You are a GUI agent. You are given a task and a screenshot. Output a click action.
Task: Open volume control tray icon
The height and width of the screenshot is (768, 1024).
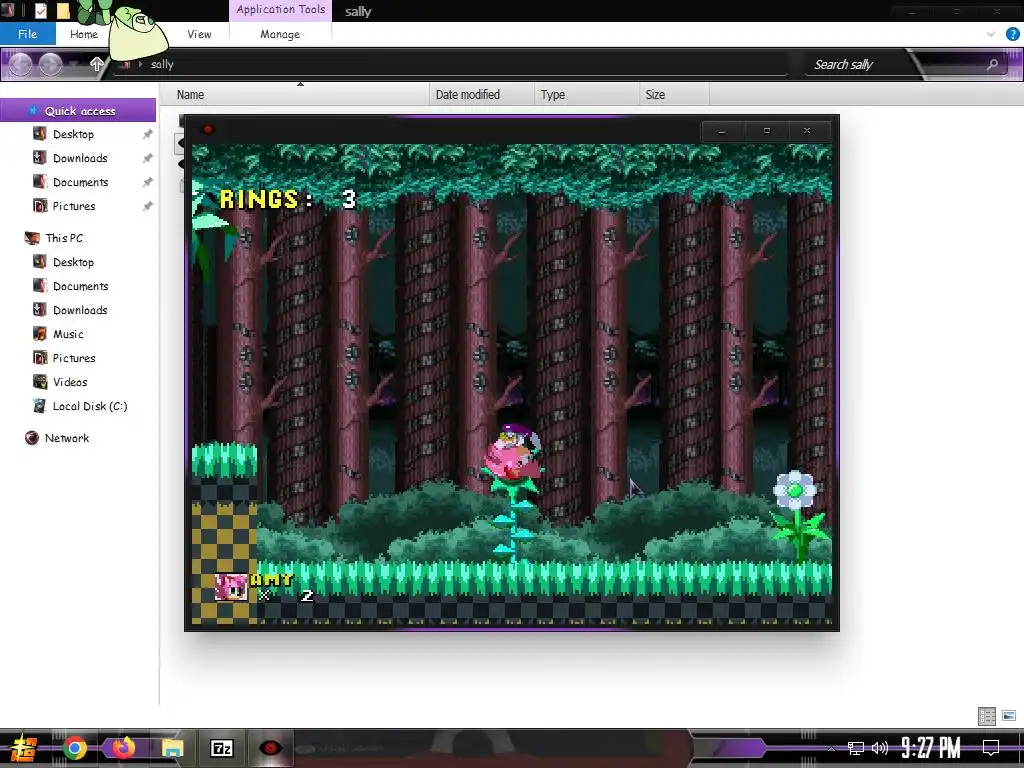coord(880,748)
